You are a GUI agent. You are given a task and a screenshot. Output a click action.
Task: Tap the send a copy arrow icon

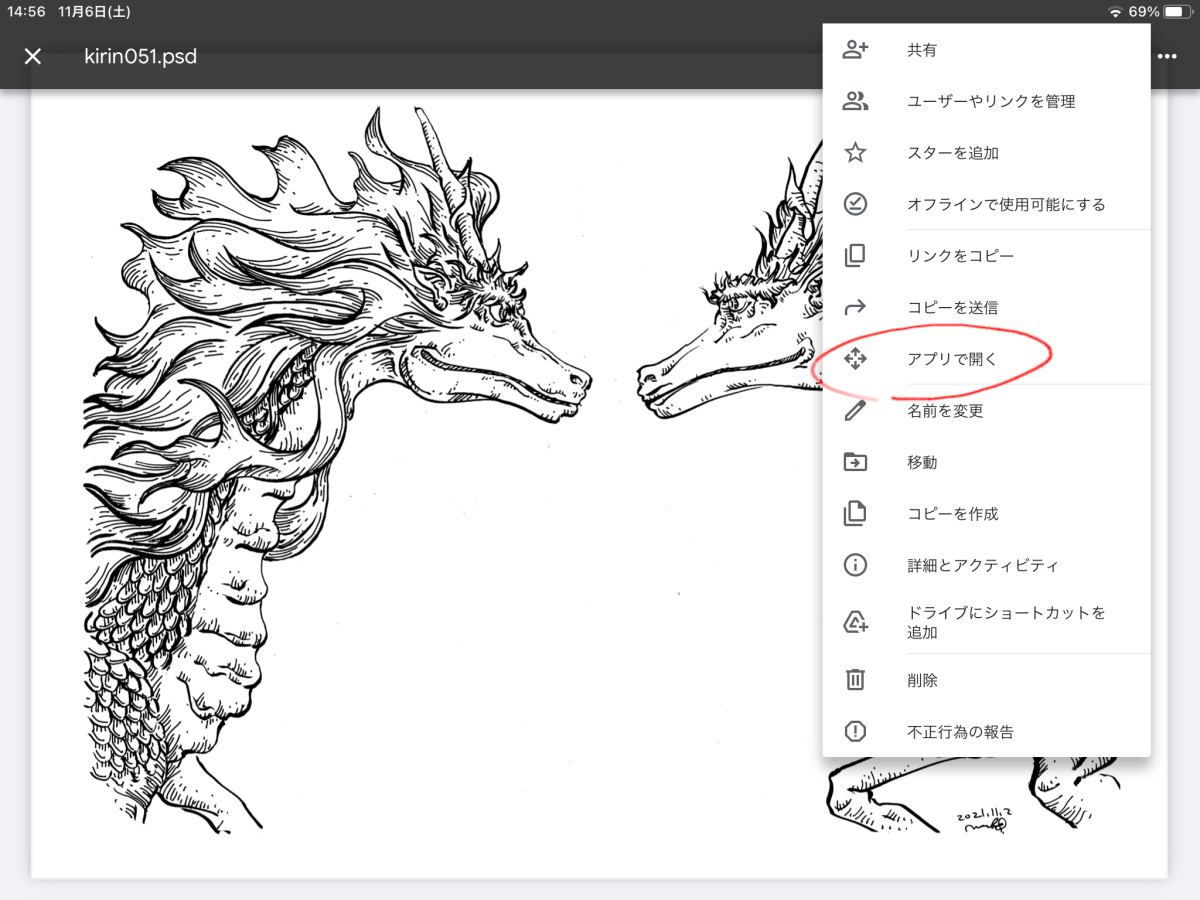pos(855,307)
